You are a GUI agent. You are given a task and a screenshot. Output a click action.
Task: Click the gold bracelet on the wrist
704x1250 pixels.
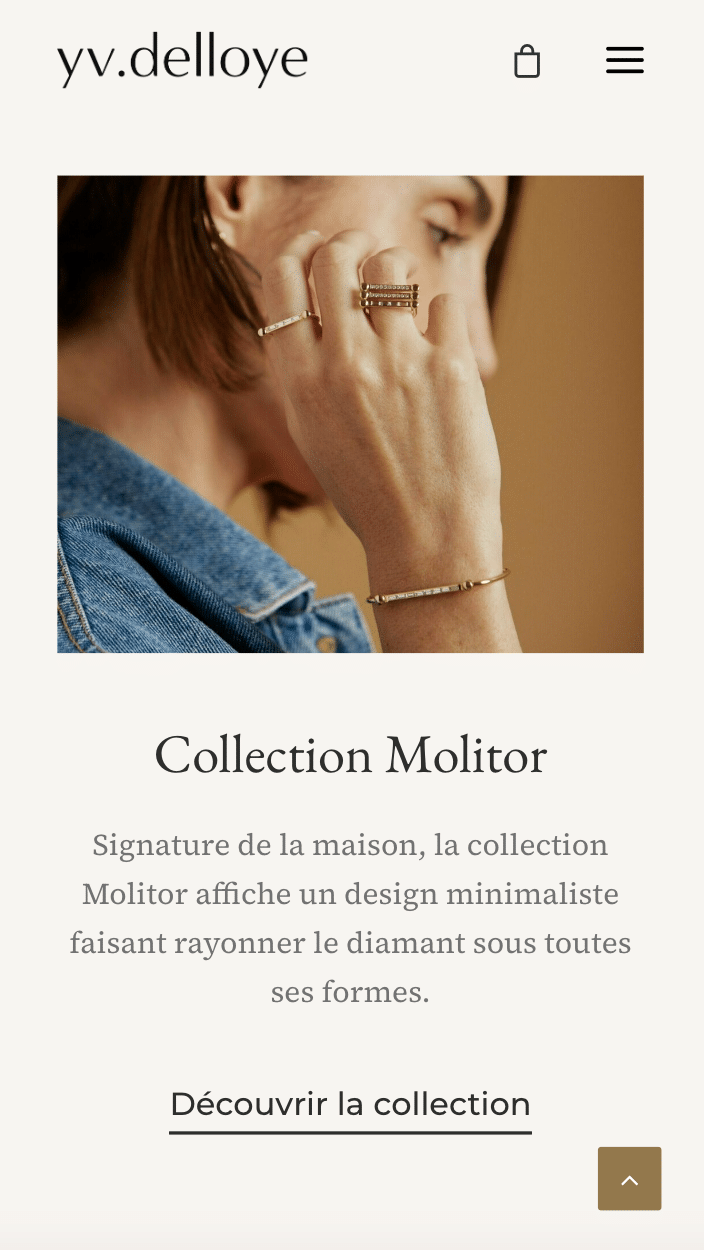438,587
